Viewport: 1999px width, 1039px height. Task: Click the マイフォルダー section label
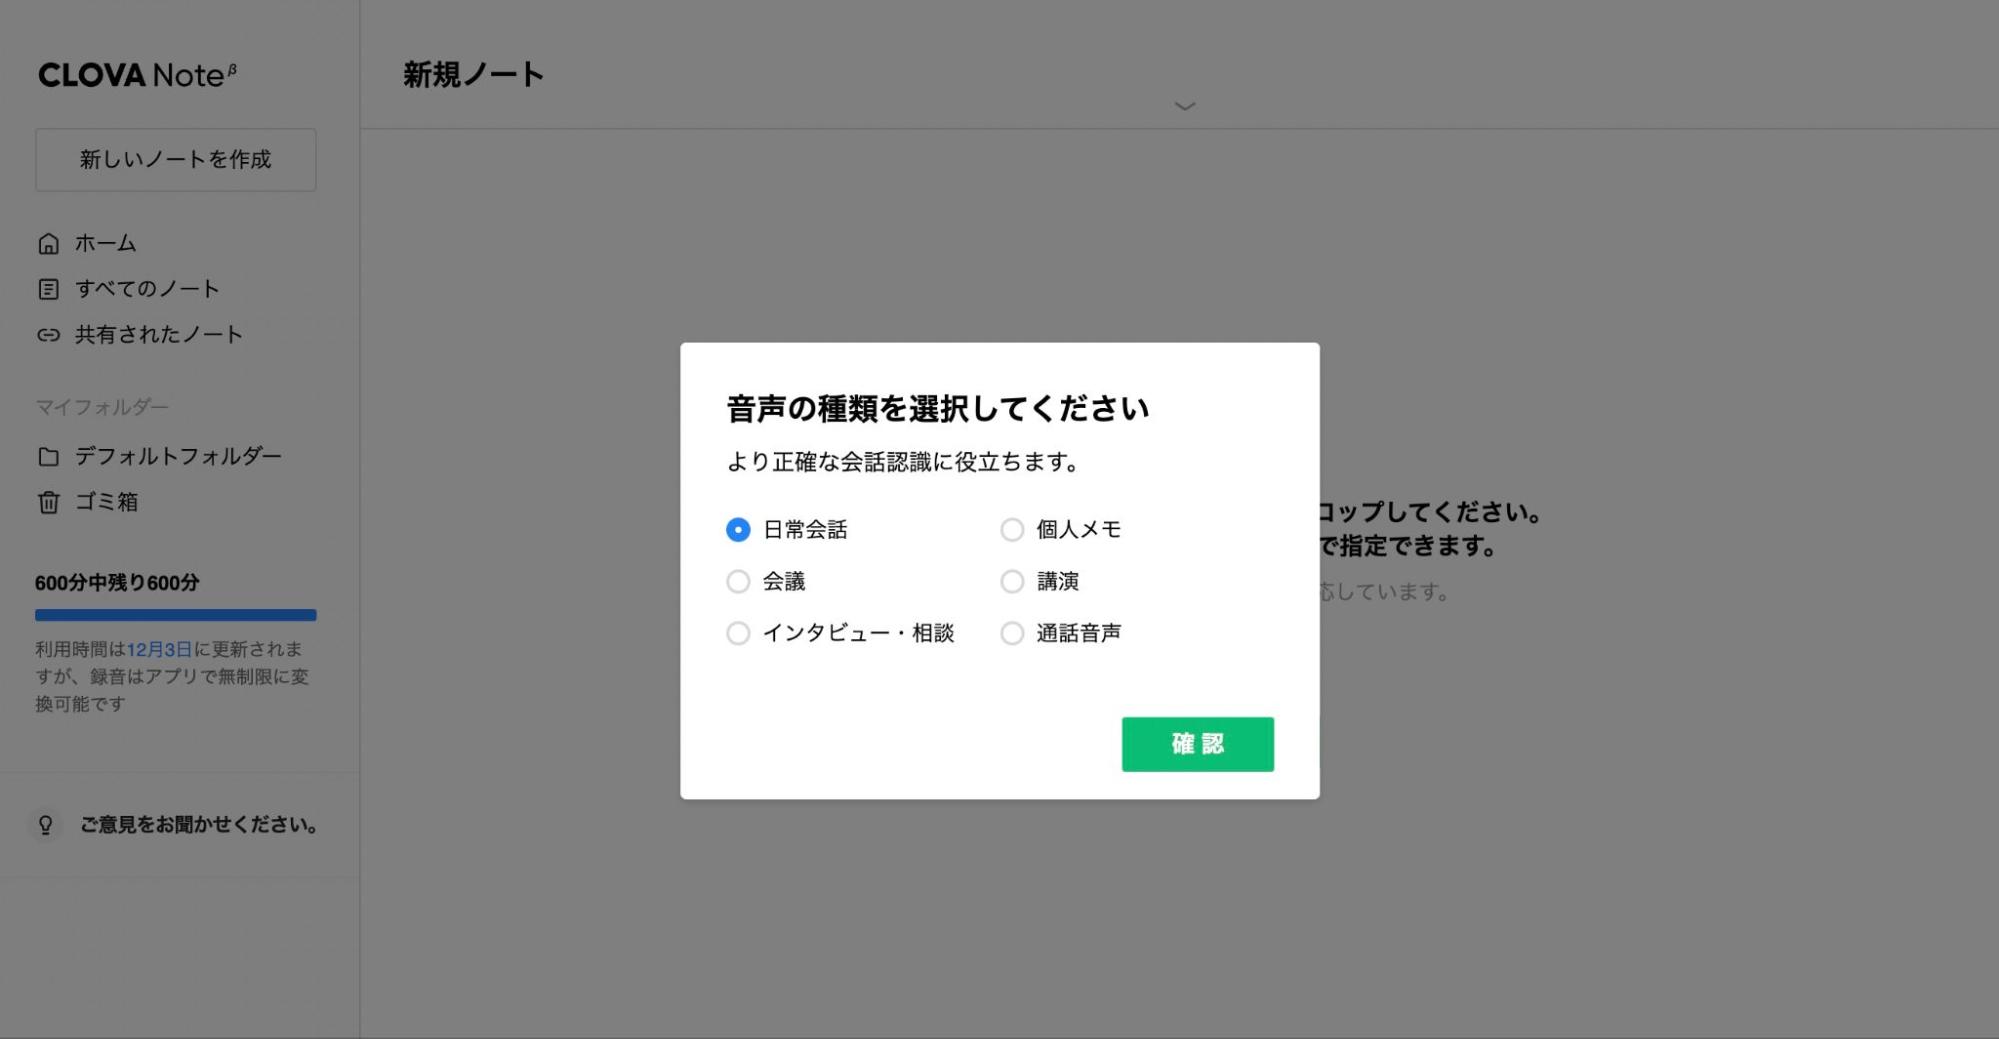102,407
